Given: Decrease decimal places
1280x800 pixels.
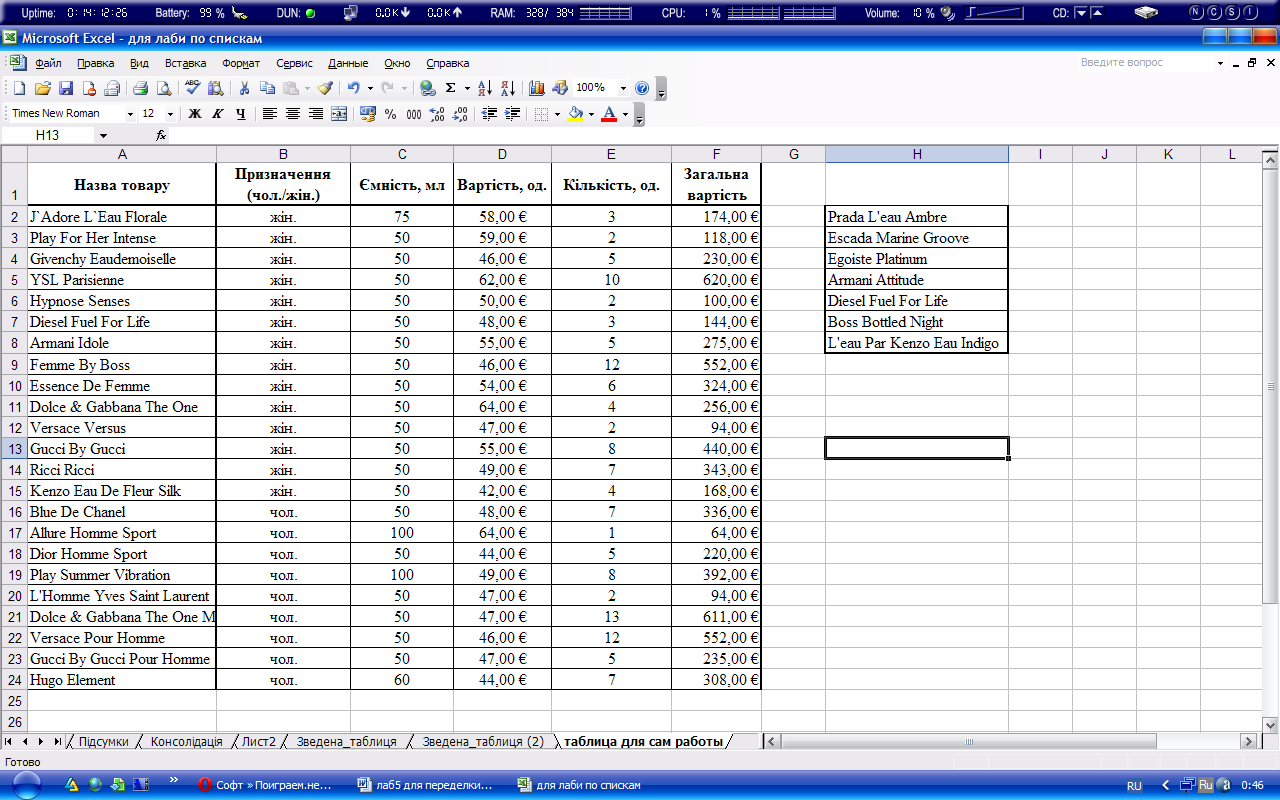Looking at the screenshot, I should coord(460,114).
